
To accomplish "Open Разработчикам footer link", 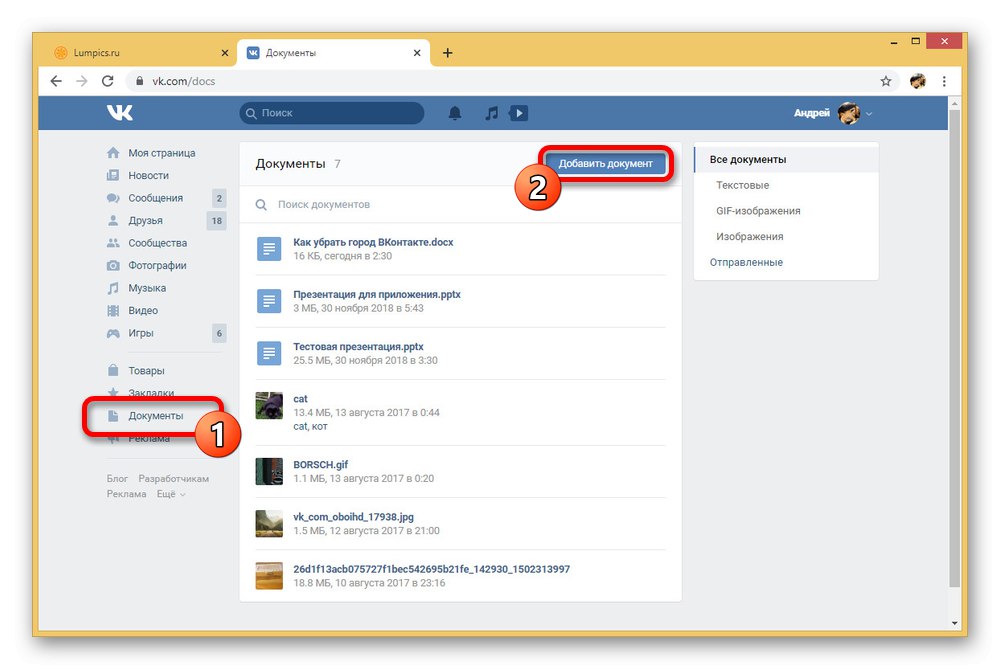I will tap(173, 479).
